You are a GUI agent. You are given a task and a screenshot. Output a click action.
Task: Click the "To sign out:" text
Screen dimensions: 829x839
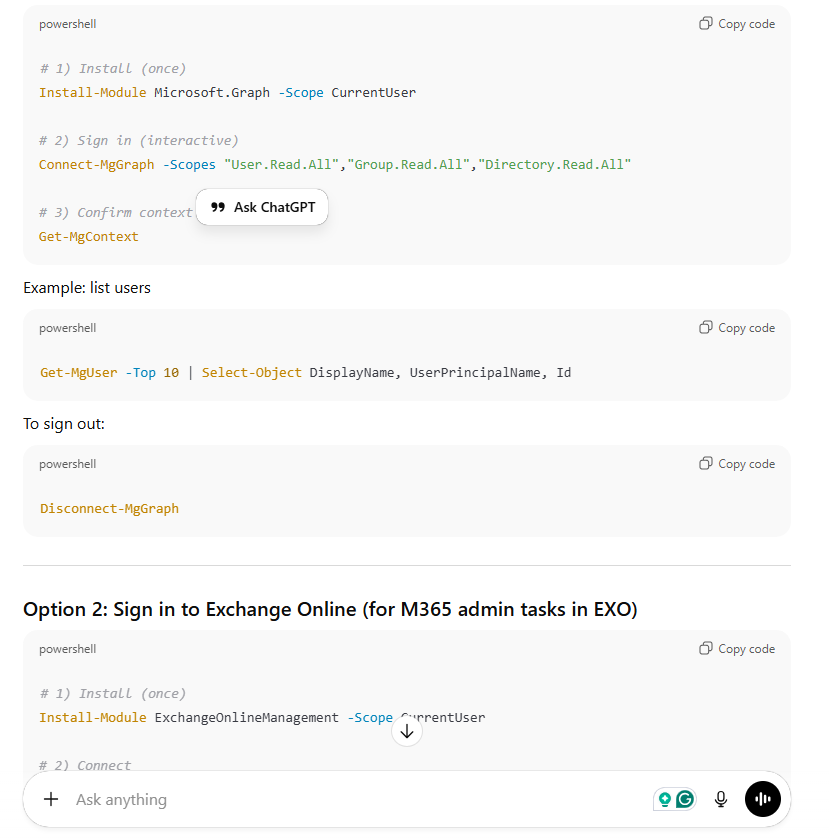64,424
